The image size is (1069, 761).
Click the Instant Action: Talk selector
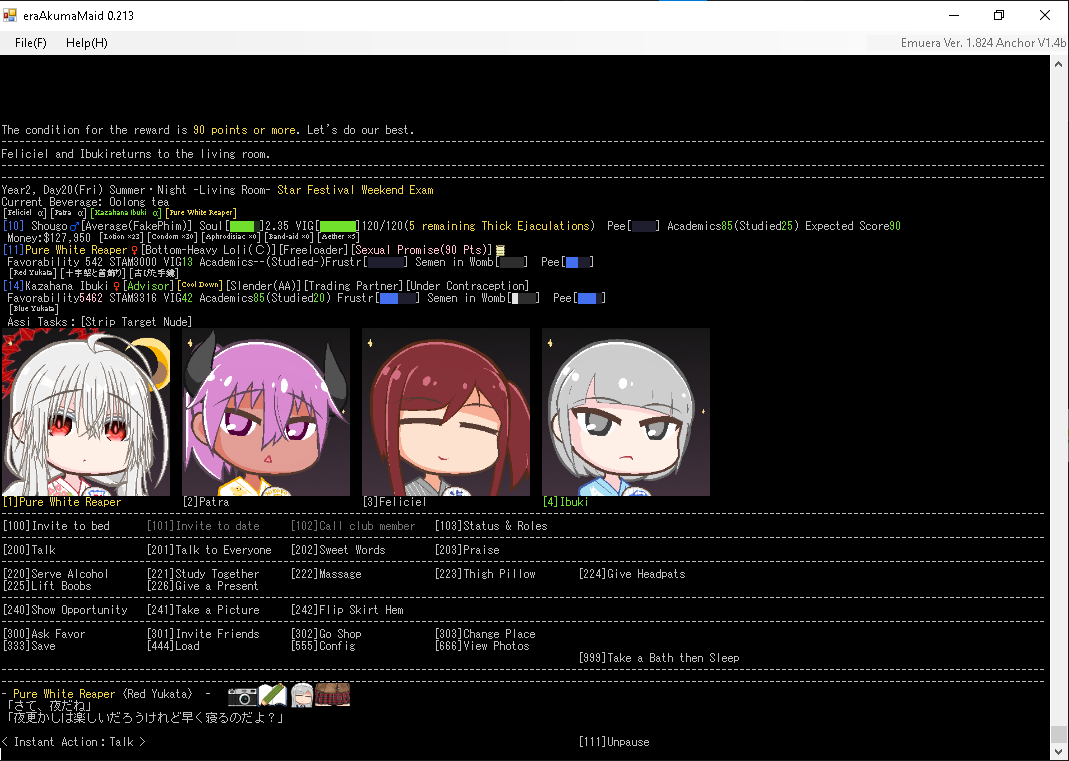point(74,742)
